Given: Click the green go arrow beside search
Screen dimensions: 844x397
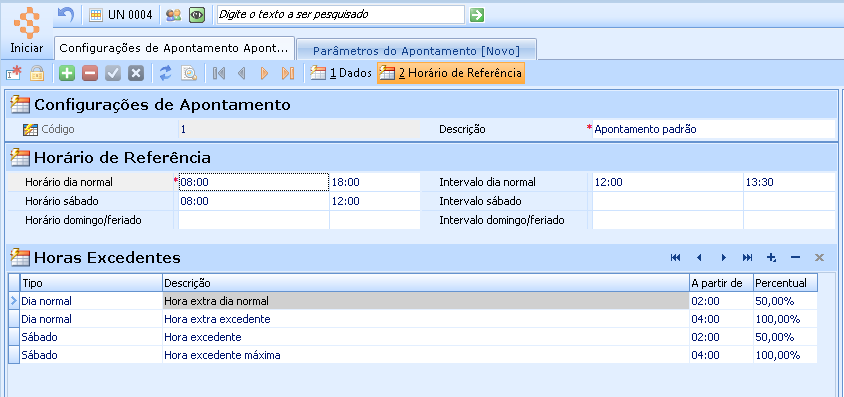Looking at the screenshot, I should 476,15.
